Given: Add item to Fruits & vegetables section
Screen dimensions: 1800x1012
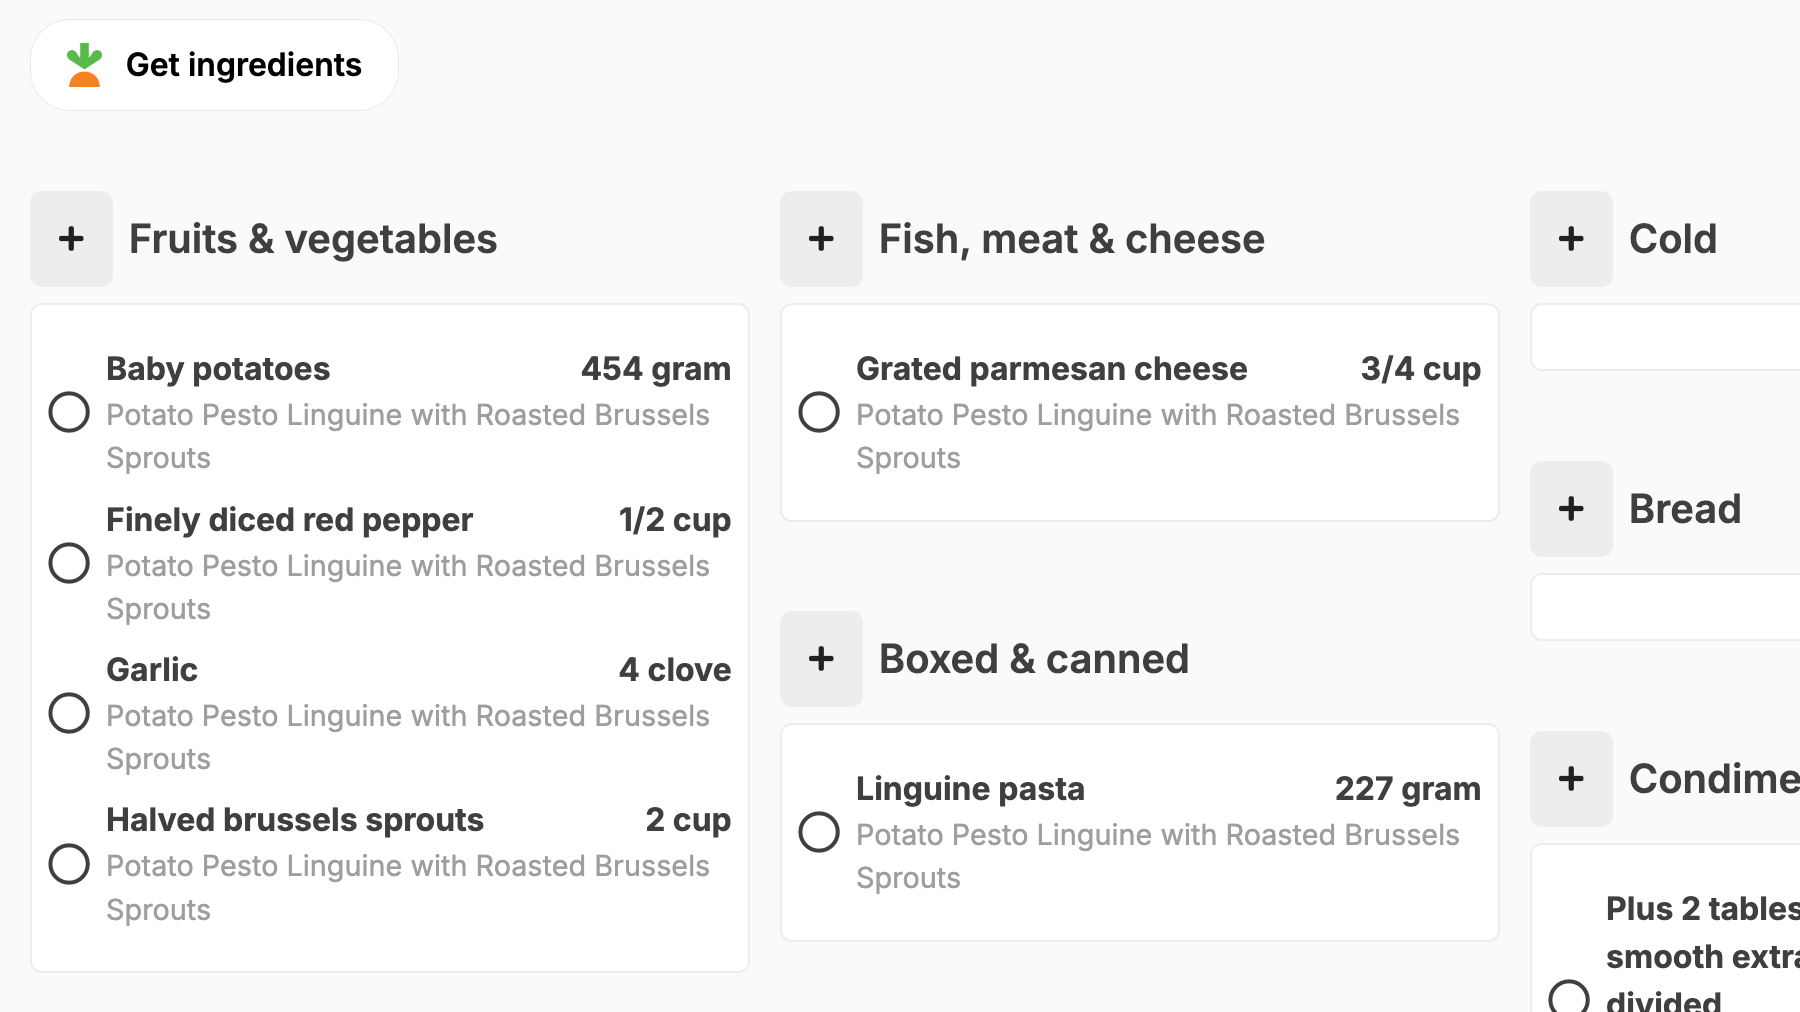Looking at the screenshot, I should pos(71,239).
